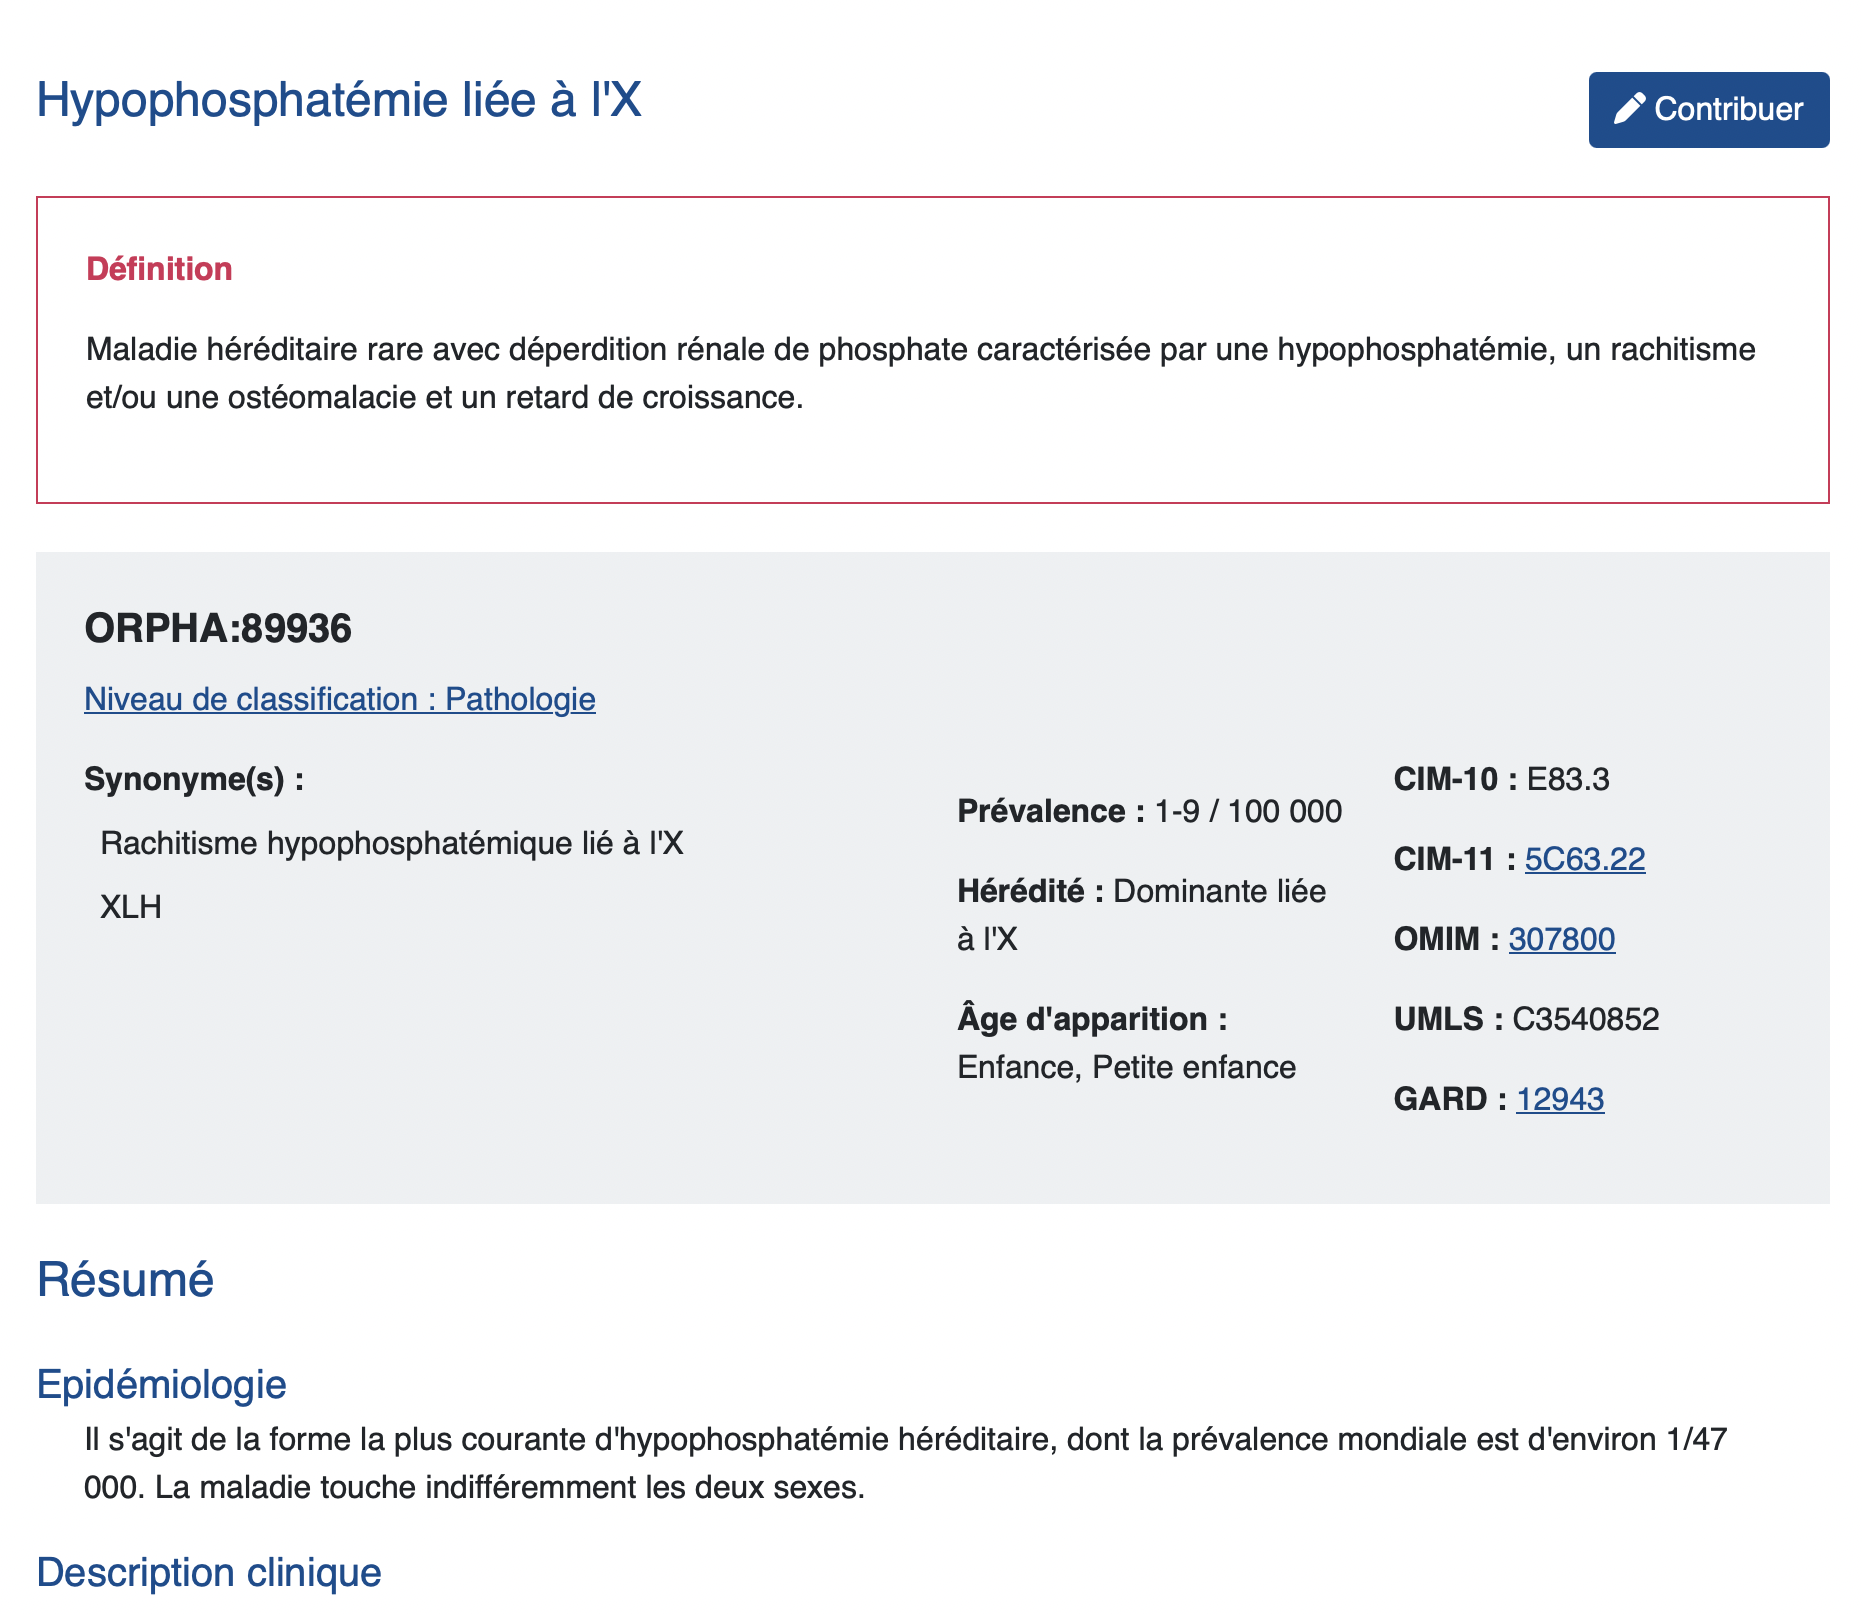Jump to the Epidémiologie subheading
Viewport: 1862px width, 1614px height.
161,1385
